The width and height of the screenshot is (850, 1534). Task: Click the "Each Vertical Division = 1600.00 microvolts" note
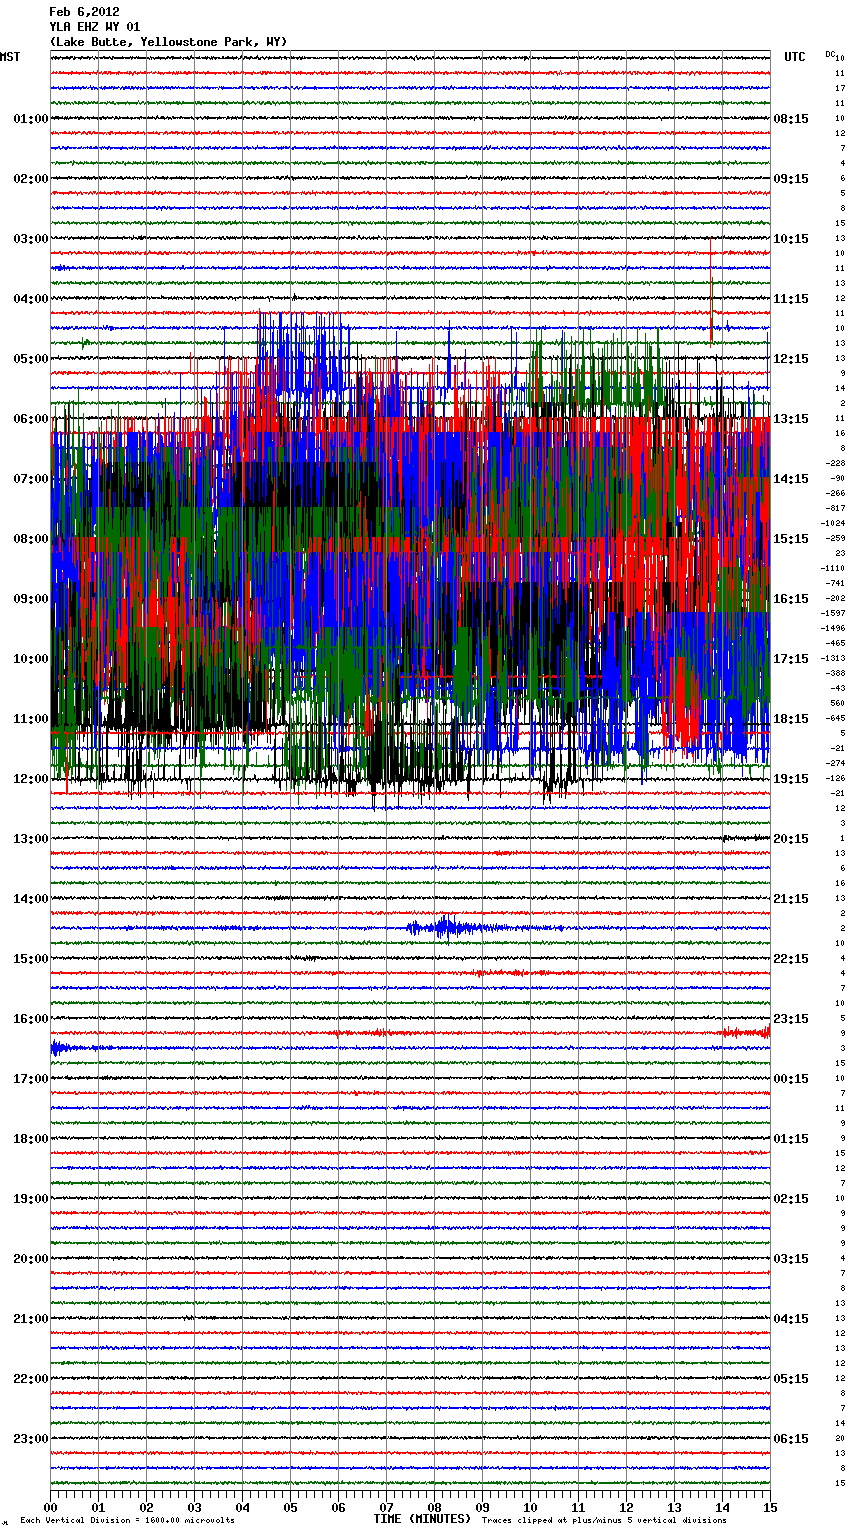127,1521
